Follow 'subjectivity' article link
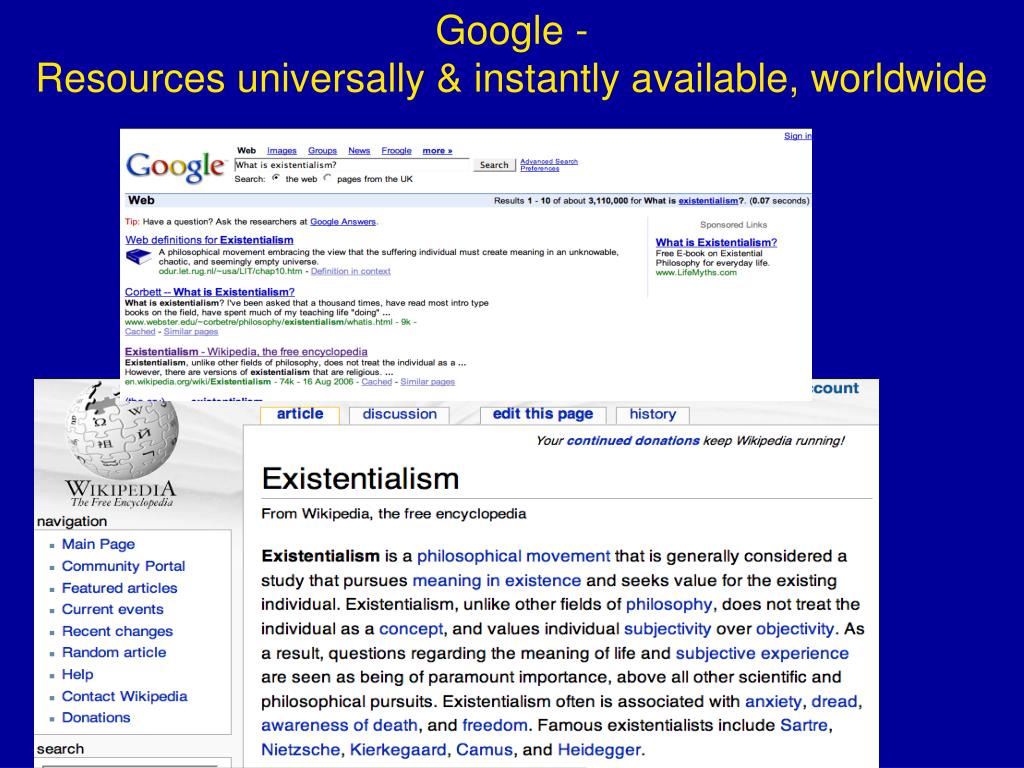This screenshot has height=768, width=1024. coord(667,629)
